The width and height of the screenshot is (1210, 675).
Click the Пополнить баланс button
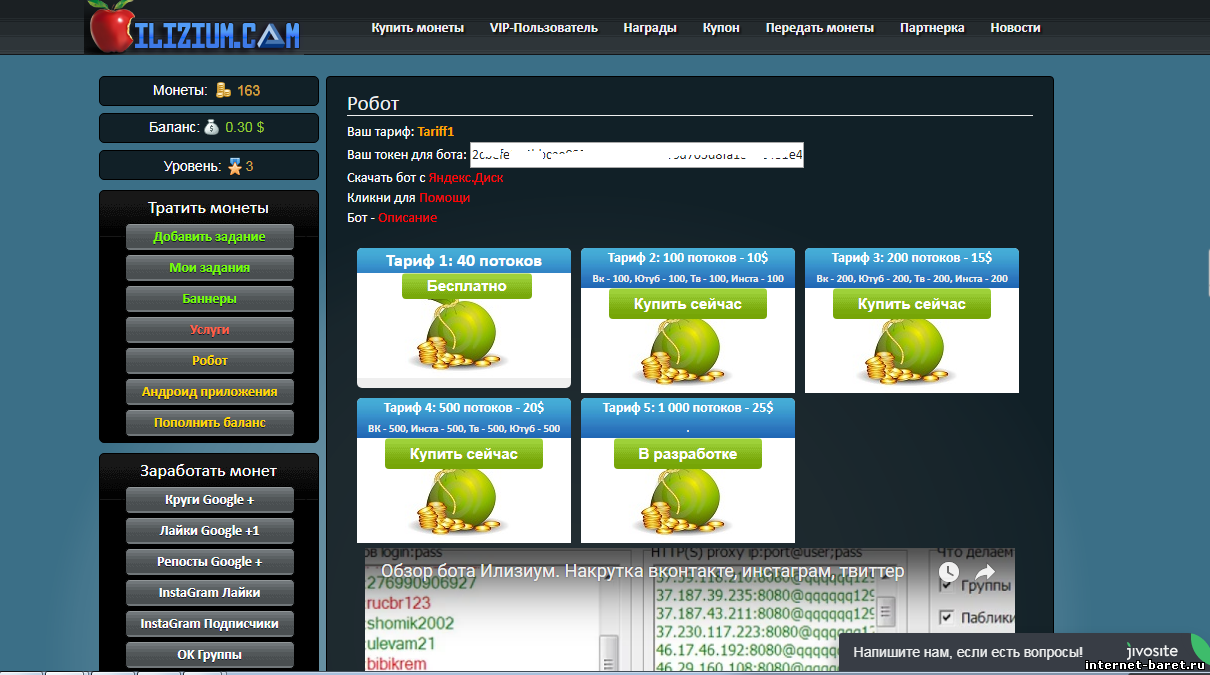point(210,423)
